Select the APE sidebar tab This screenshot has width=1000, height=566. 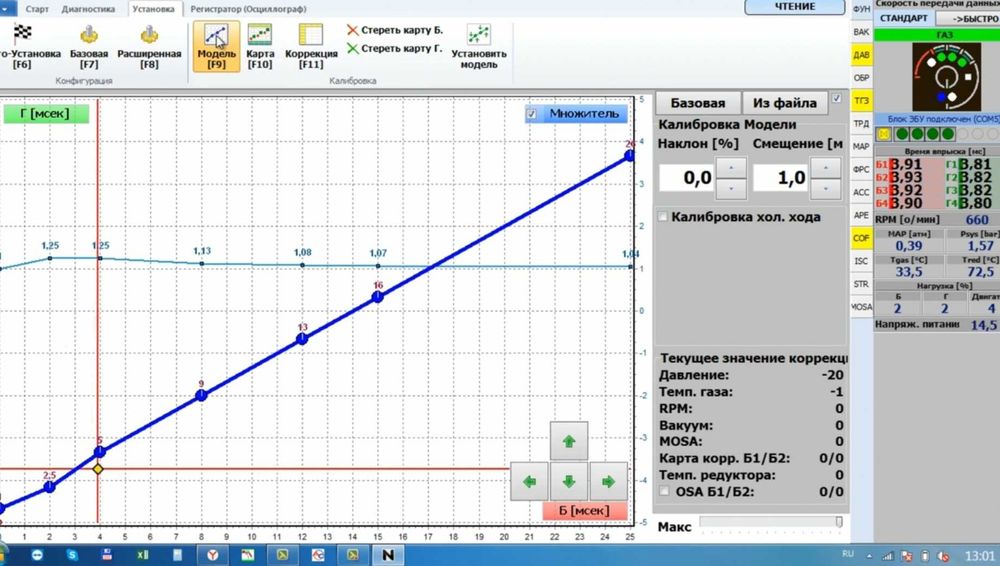pyautogui.click(x=862, y=215)
